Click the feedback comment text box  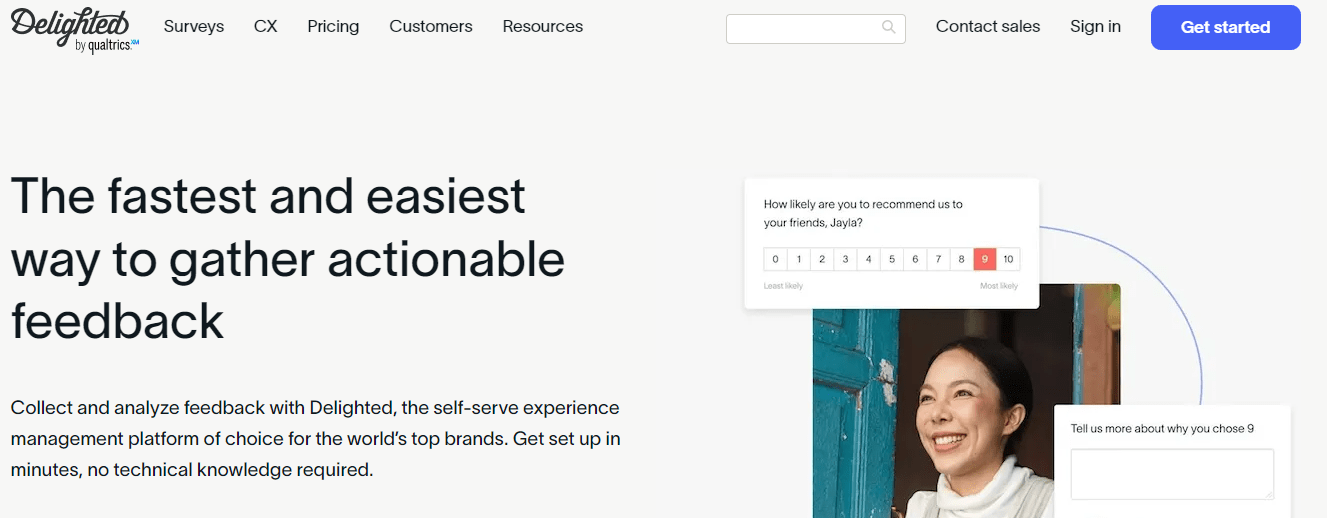(x=1172, y=473)
